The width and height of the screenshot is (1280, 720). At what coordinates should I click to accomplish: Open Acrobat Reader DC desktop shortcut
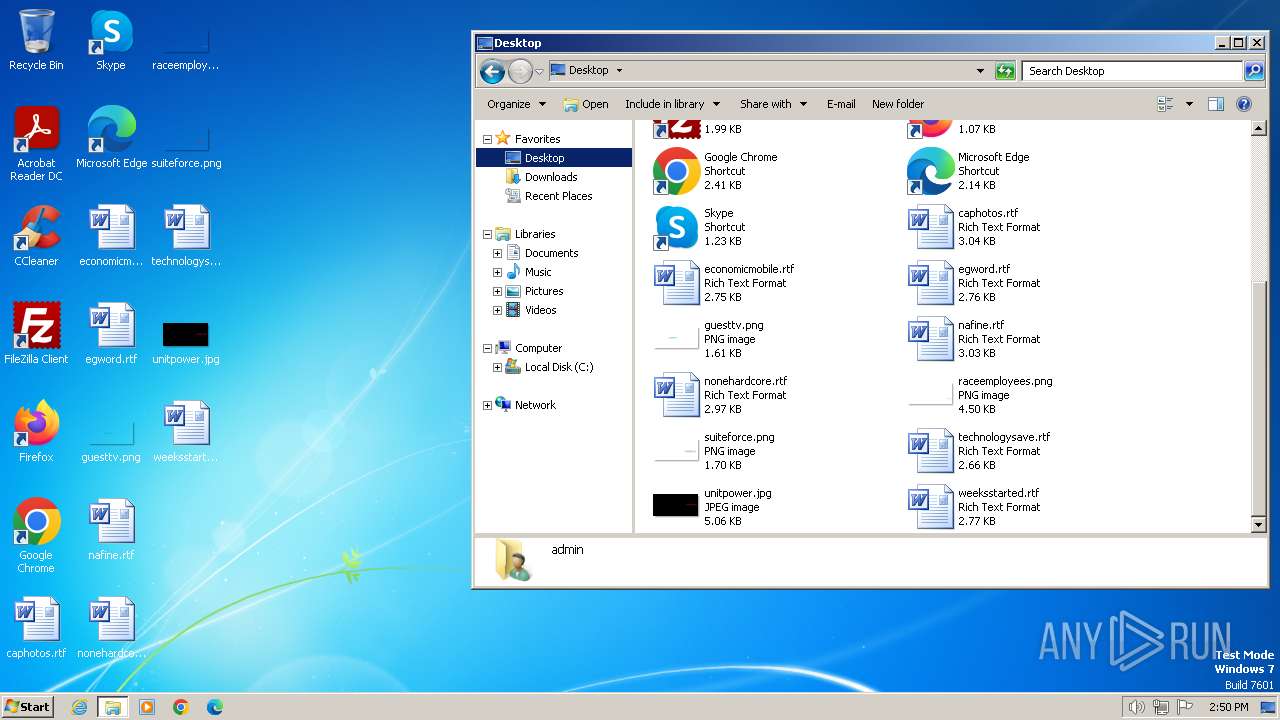(x=36, y=144)
